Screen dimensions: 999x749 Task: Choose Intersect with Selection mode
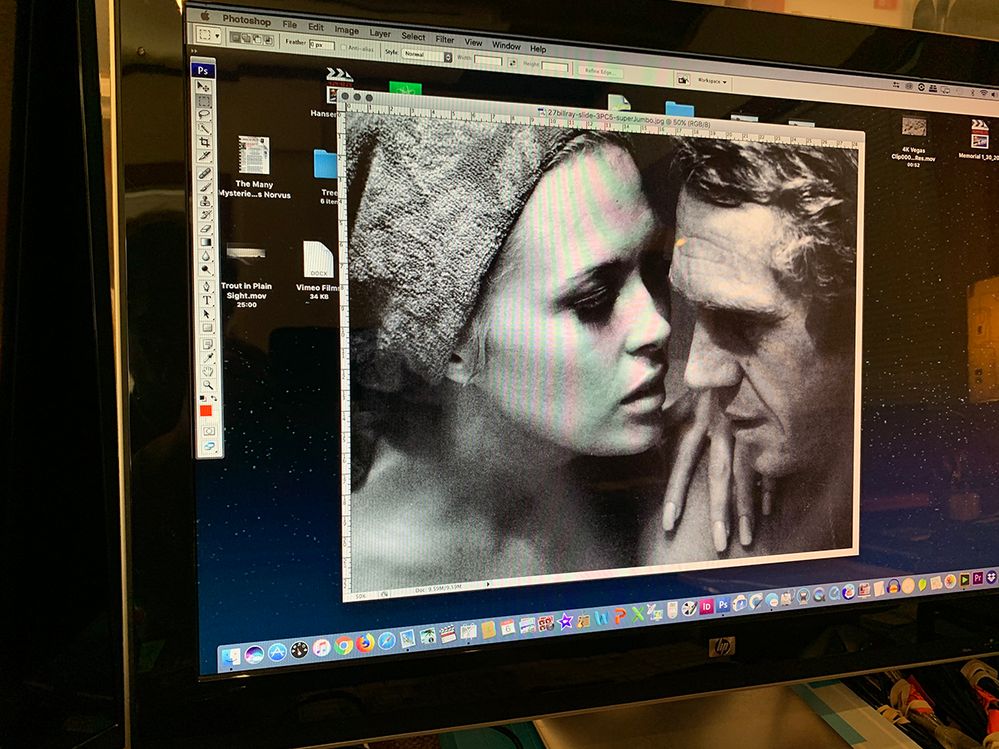coord(268,41)
